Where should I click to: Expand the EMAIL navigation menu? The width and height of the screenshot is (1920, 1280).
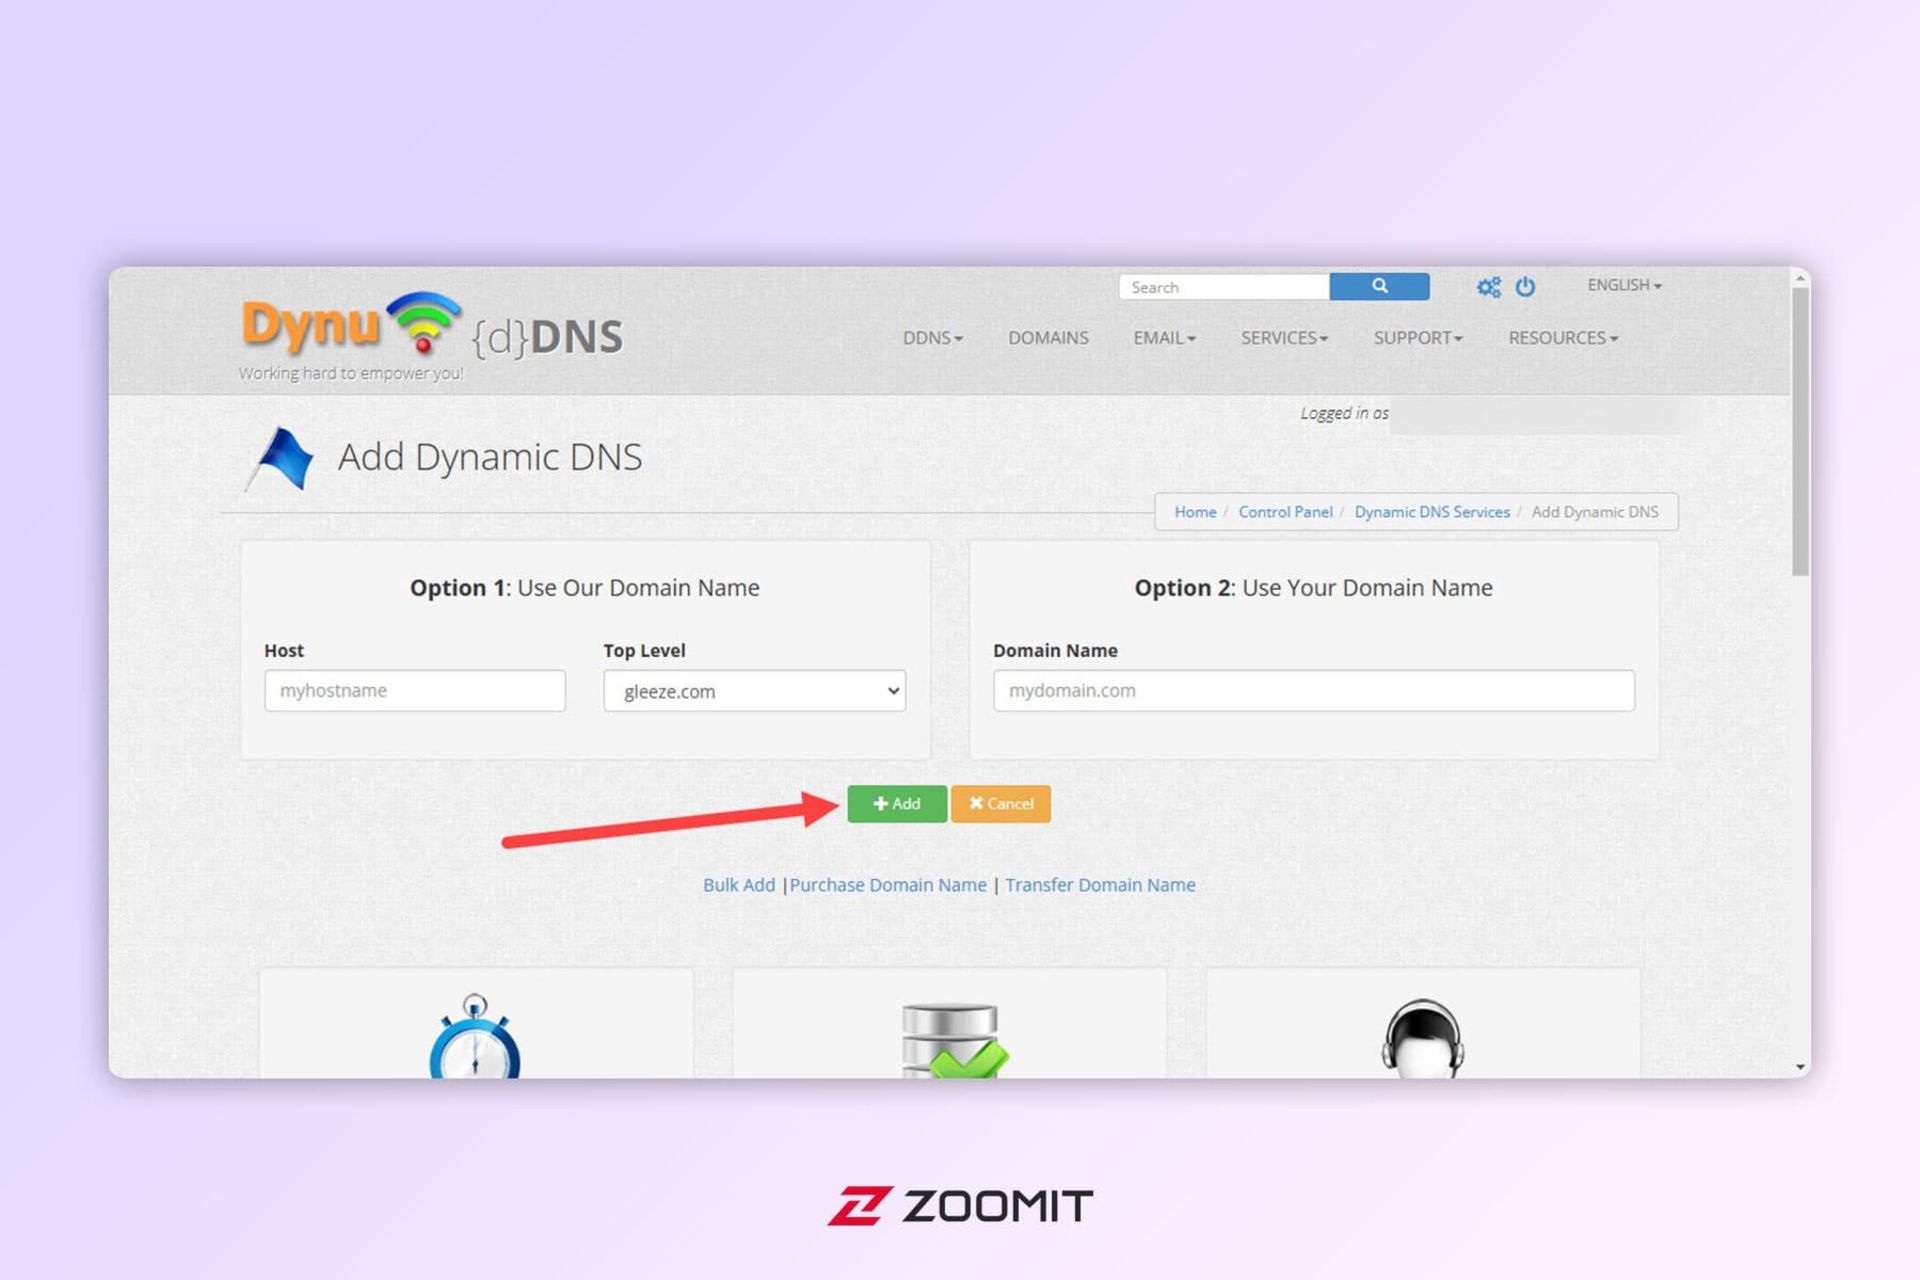coord(1161,337)
